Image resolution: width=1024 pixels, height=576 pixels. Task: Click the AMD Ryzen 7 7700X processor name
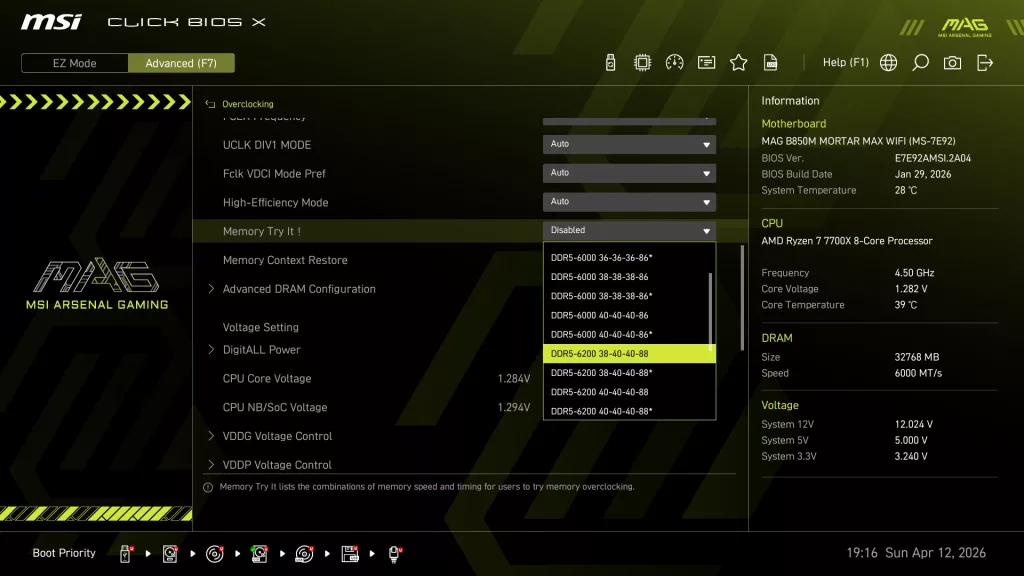[x=846, y=241]
